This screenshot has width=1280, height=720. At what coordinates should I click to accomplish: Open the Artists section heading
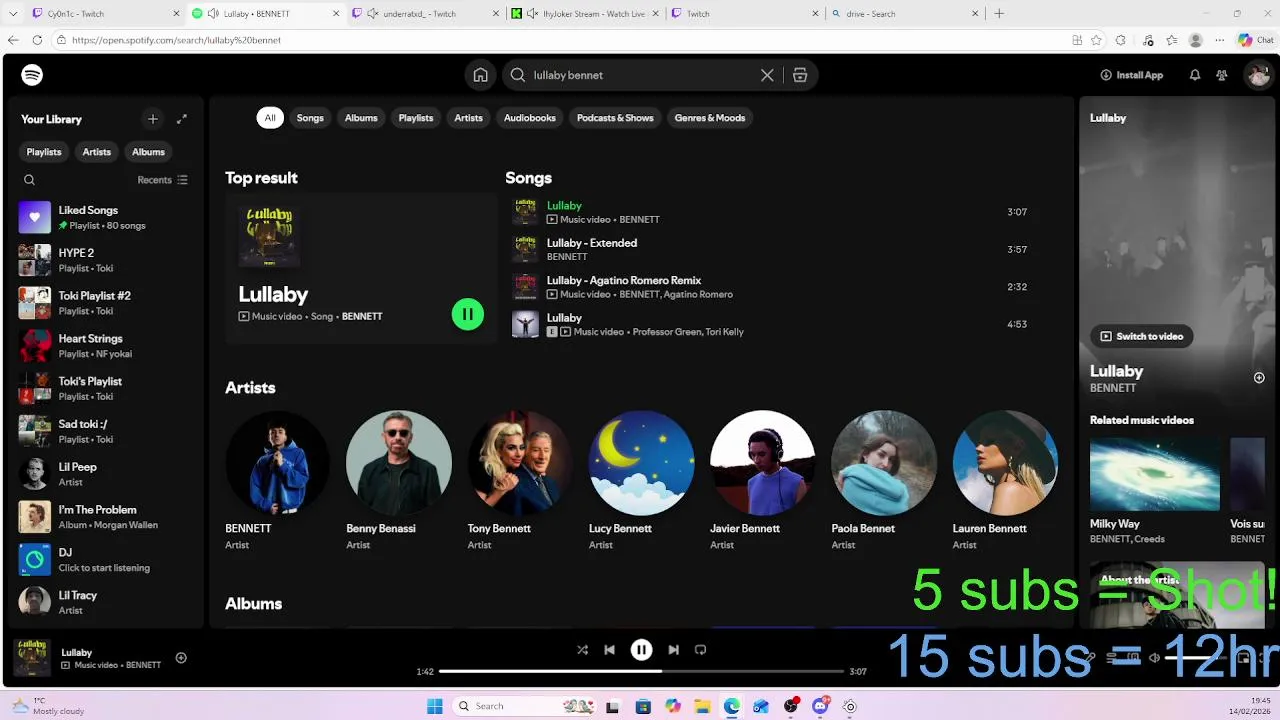tap(250, 388)
